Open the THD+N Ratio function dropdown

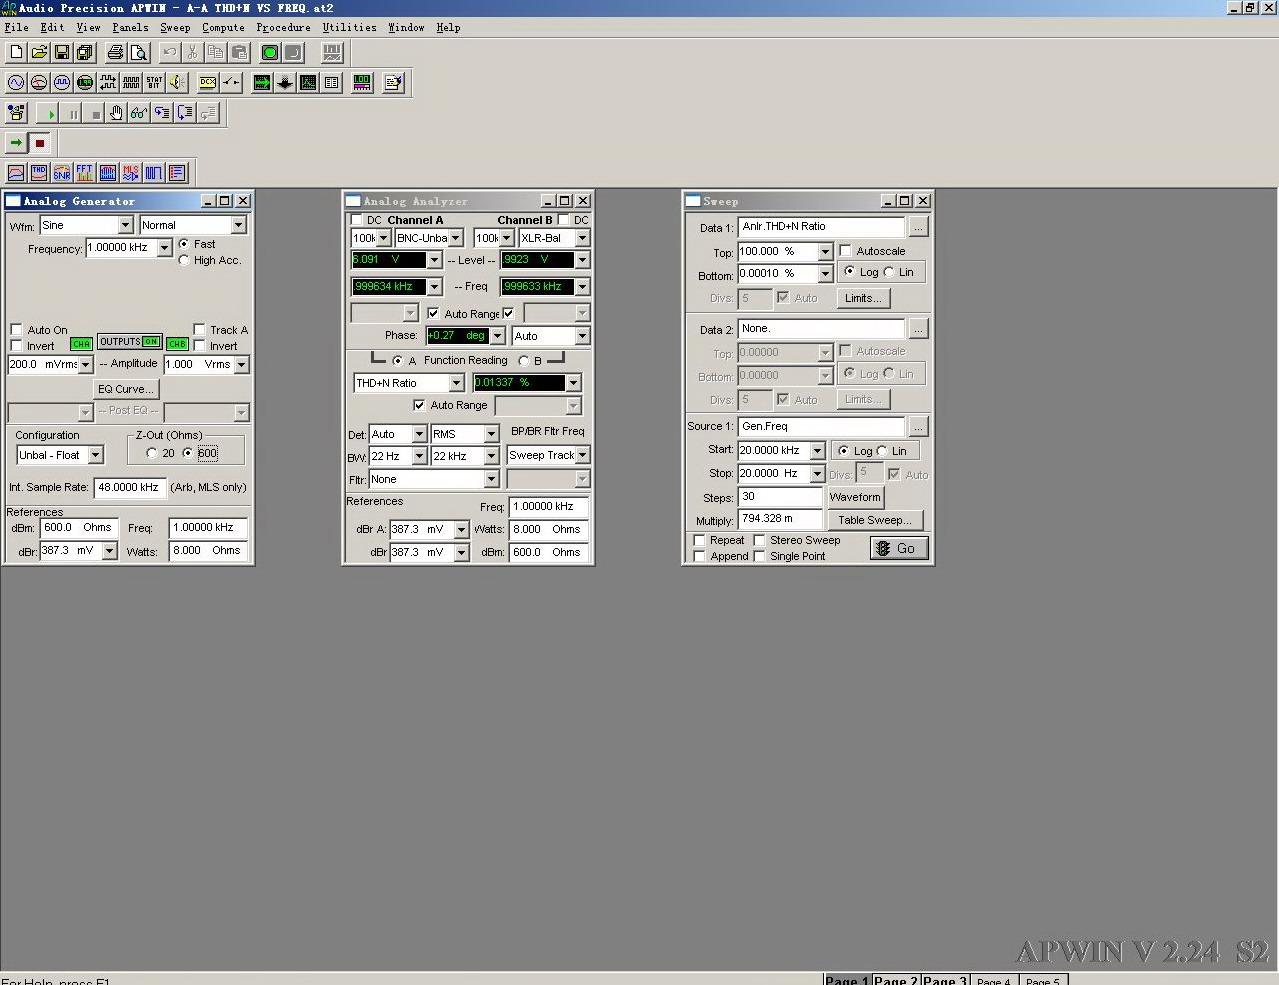pos(456,383)
